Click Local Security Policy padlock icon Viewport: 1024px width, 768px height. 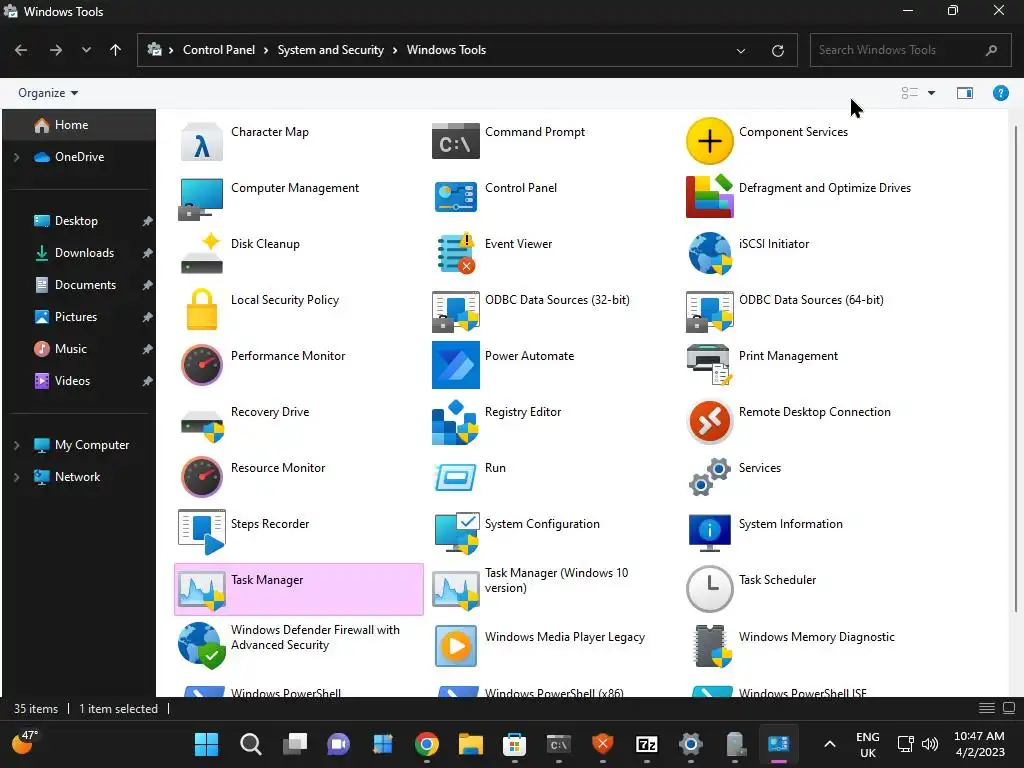201,310
